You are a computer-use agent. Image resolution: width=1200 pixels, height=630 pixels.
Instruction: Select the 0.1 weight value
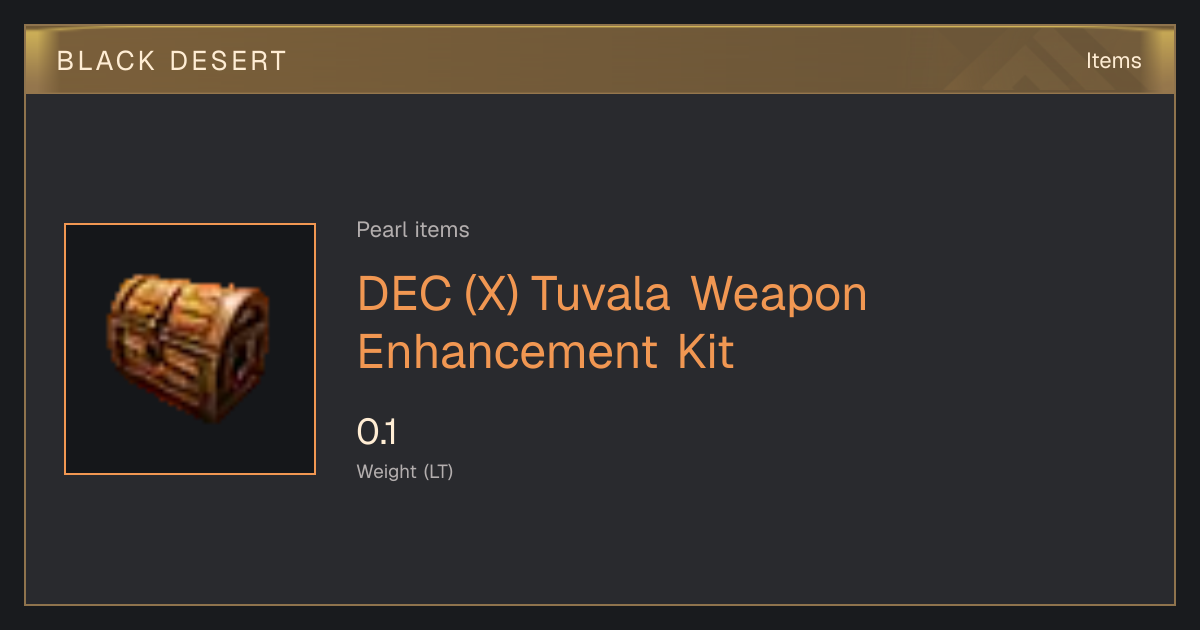click(x=377, y=432)
